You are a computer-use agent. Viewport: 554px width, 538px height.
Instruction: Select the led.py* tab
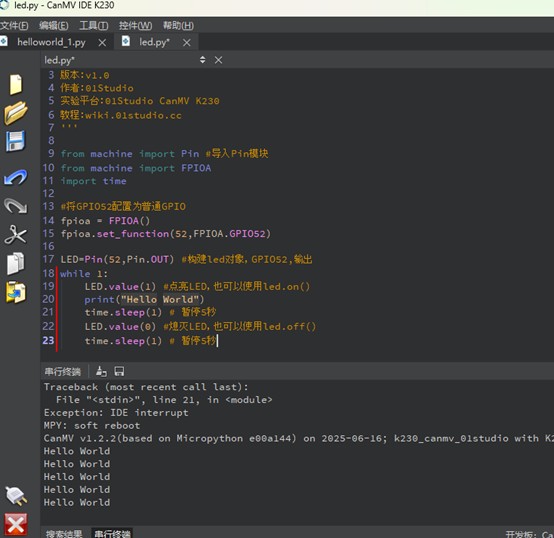point(154,42)
